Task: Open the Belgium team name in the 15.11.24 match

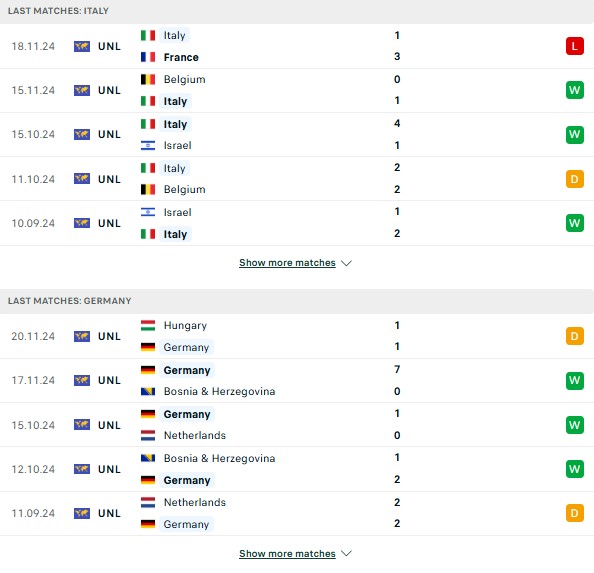Action: pyautogui.click(x=184, y=80)
